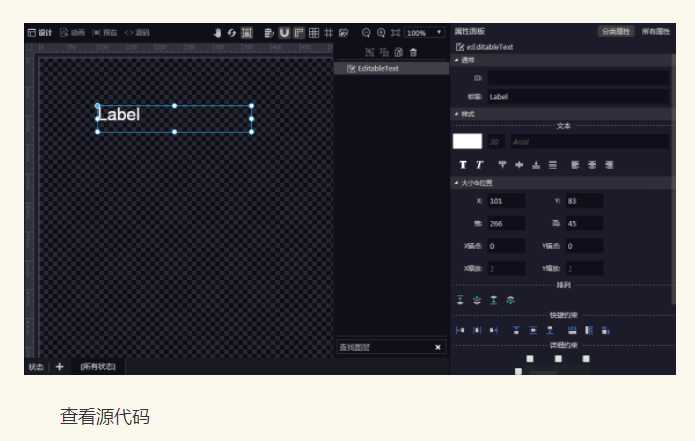Click the Y anchor field
This screenshot has width=695, height=441.
click(585, 246)
